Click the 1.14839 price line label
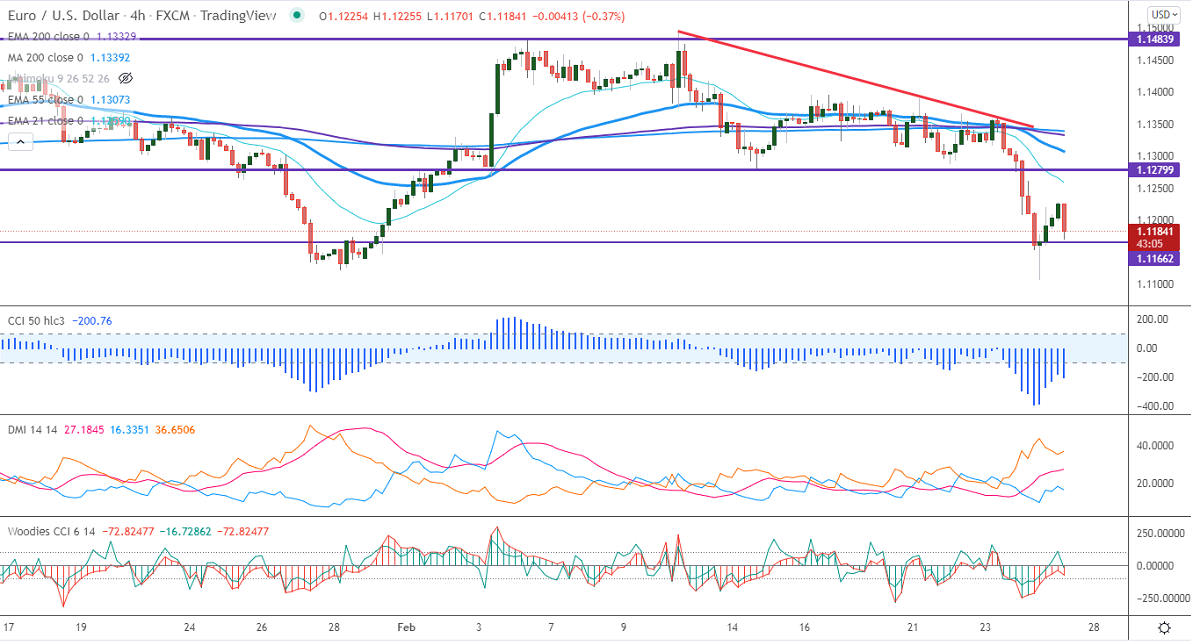The width and height of the screenshot is (1191, 641). 1155,39
